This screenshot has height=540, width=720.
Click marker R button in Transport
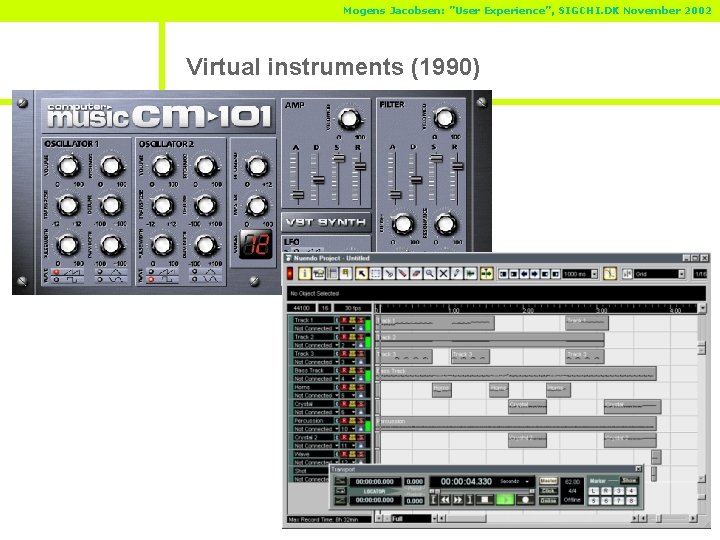(606, 491)
